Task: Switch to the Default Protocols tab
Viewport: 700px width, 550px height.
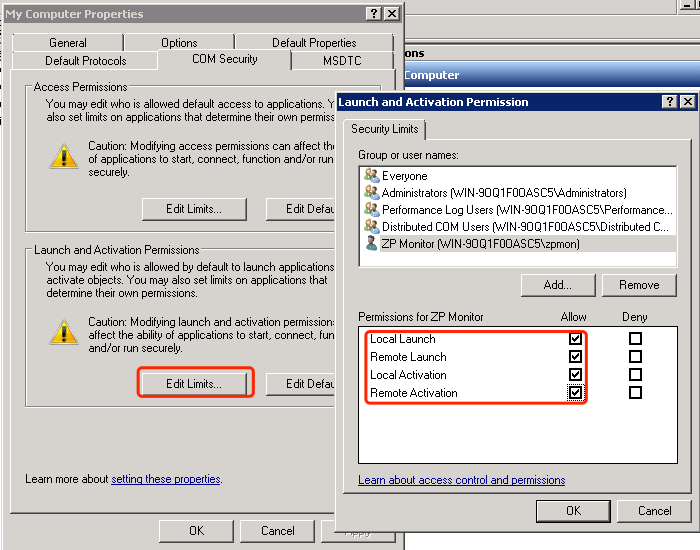Action: coord(86,61)
